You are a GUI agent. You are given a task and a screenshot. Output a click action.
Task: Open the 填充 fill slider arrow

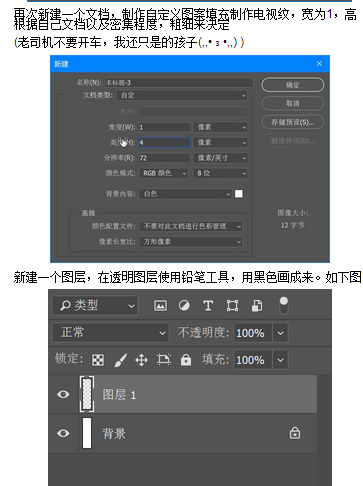click(x=281, y=360)
